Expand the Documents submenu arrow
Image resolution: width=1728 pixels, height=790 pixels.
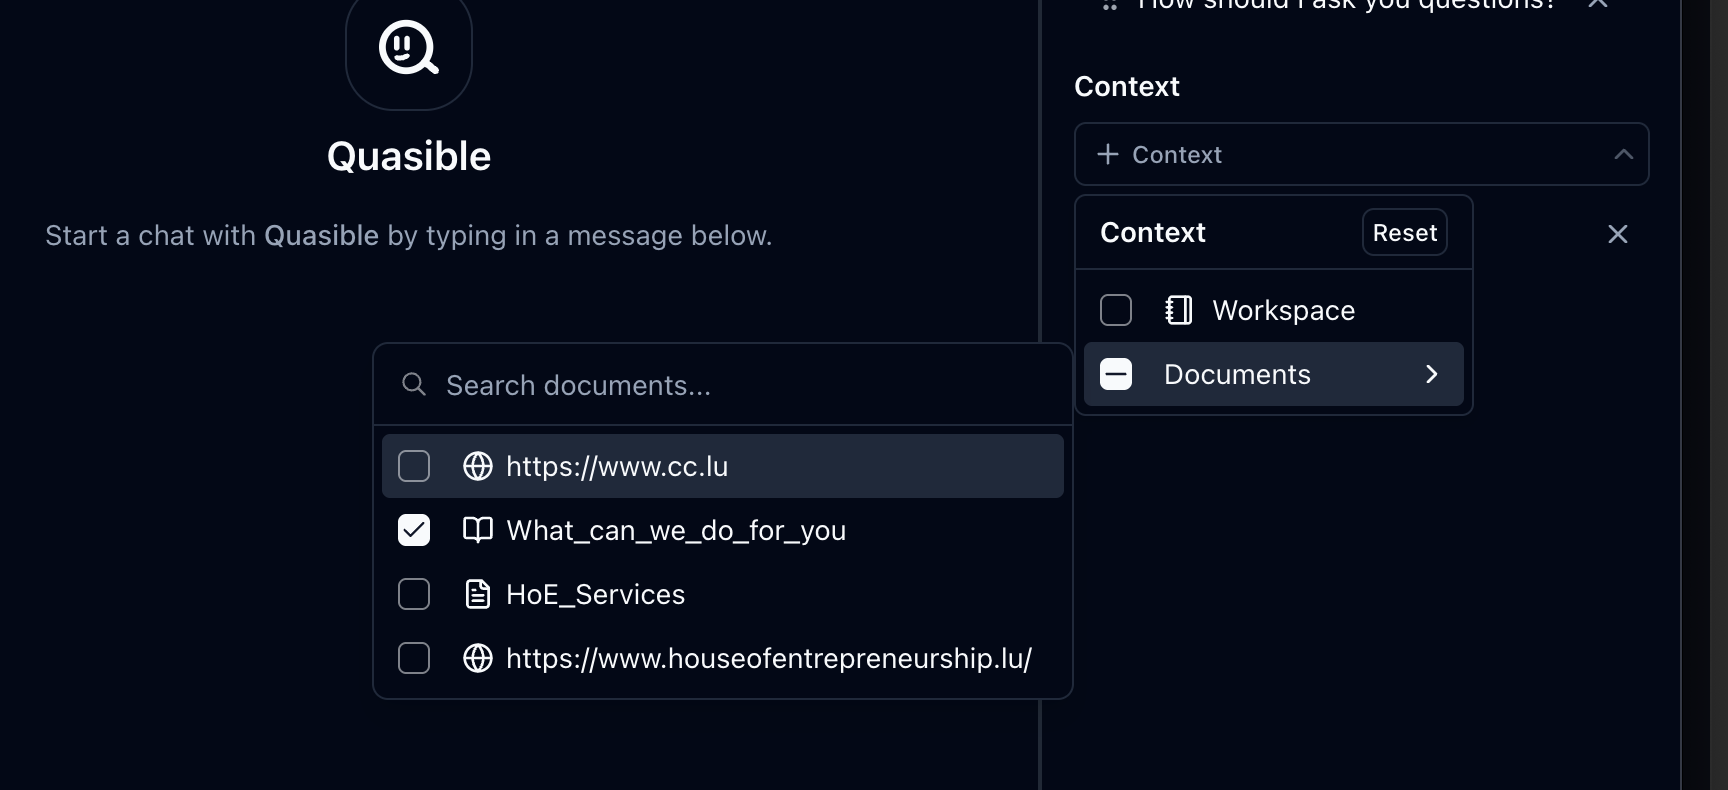pyautogui.click(x=1431, y=374)
